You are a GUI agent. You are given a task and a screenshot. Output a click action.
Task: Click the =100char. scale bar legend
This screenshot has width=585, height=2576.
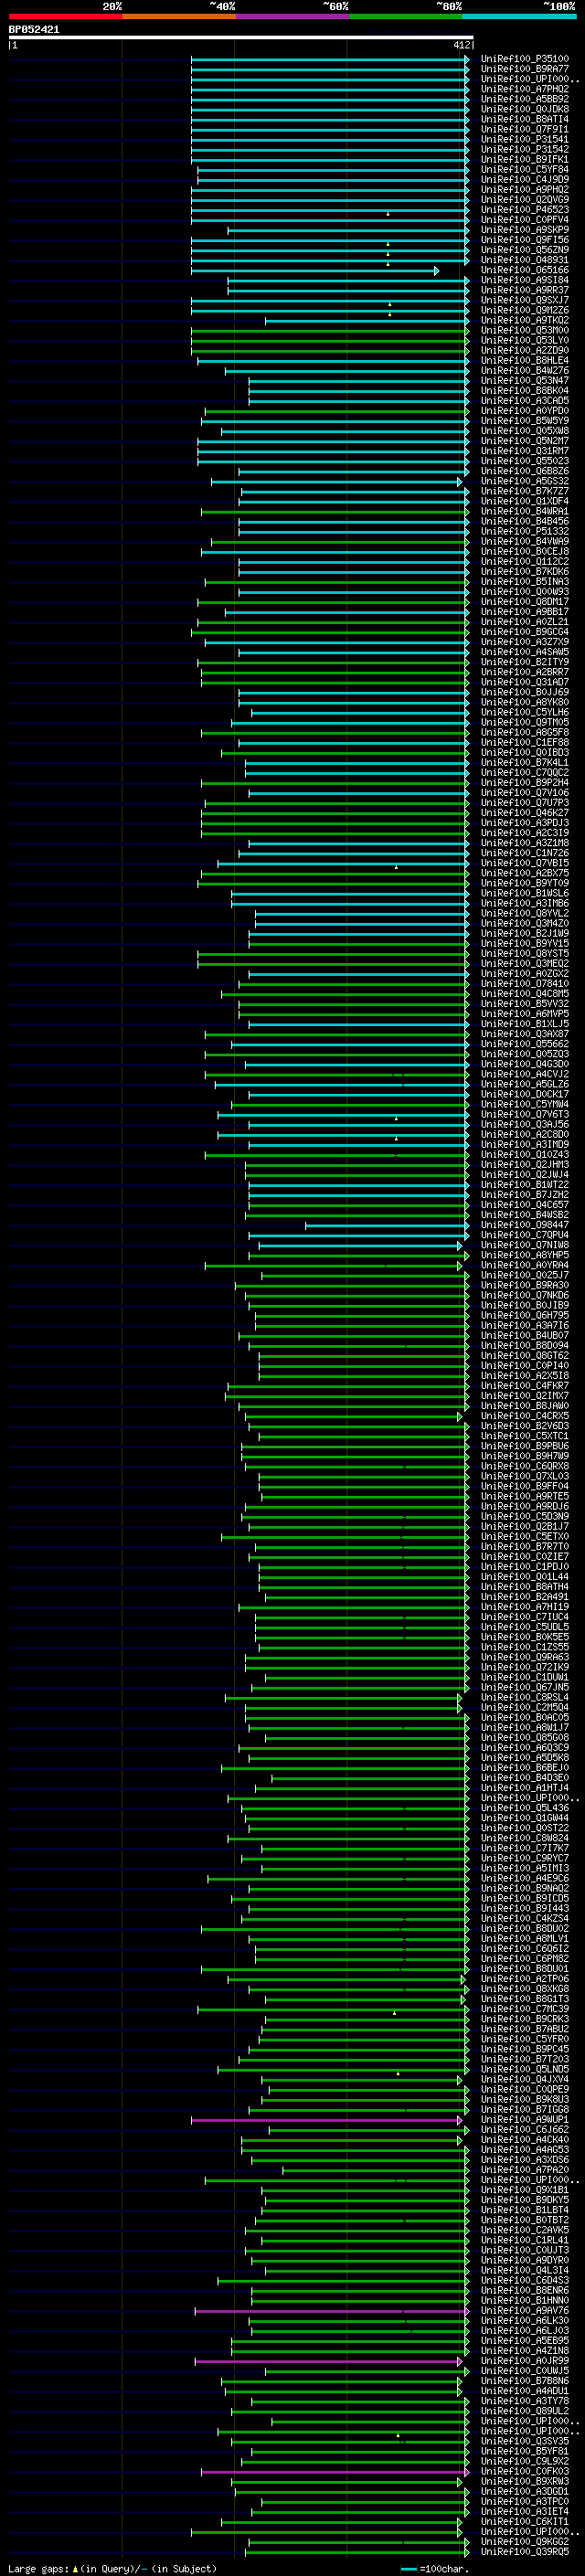click(x=433, y=2569)
